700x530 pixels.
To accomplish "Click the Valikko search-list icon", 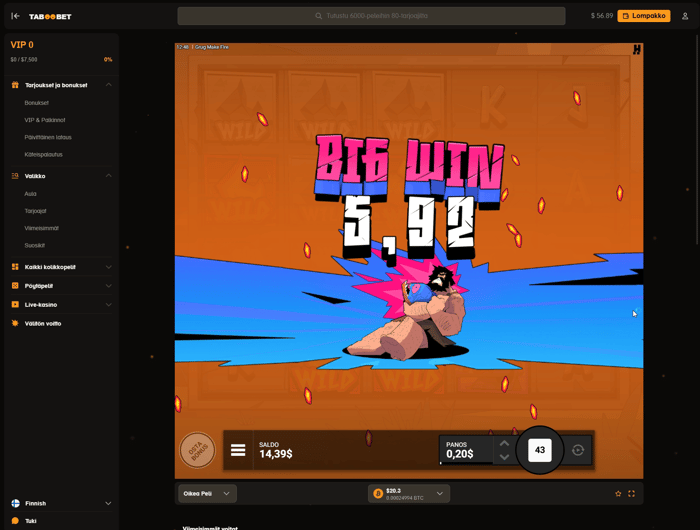I will (x=15, y=176).
